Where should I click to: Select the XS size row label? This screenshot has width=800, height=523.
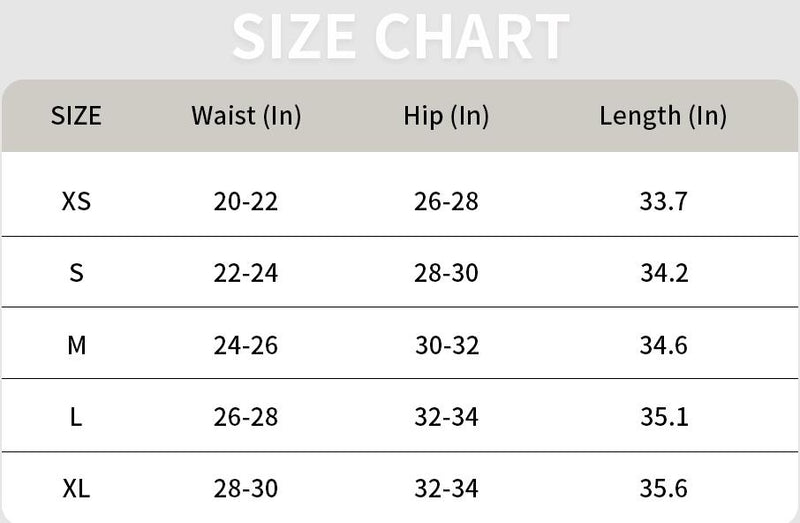(76, 202)
